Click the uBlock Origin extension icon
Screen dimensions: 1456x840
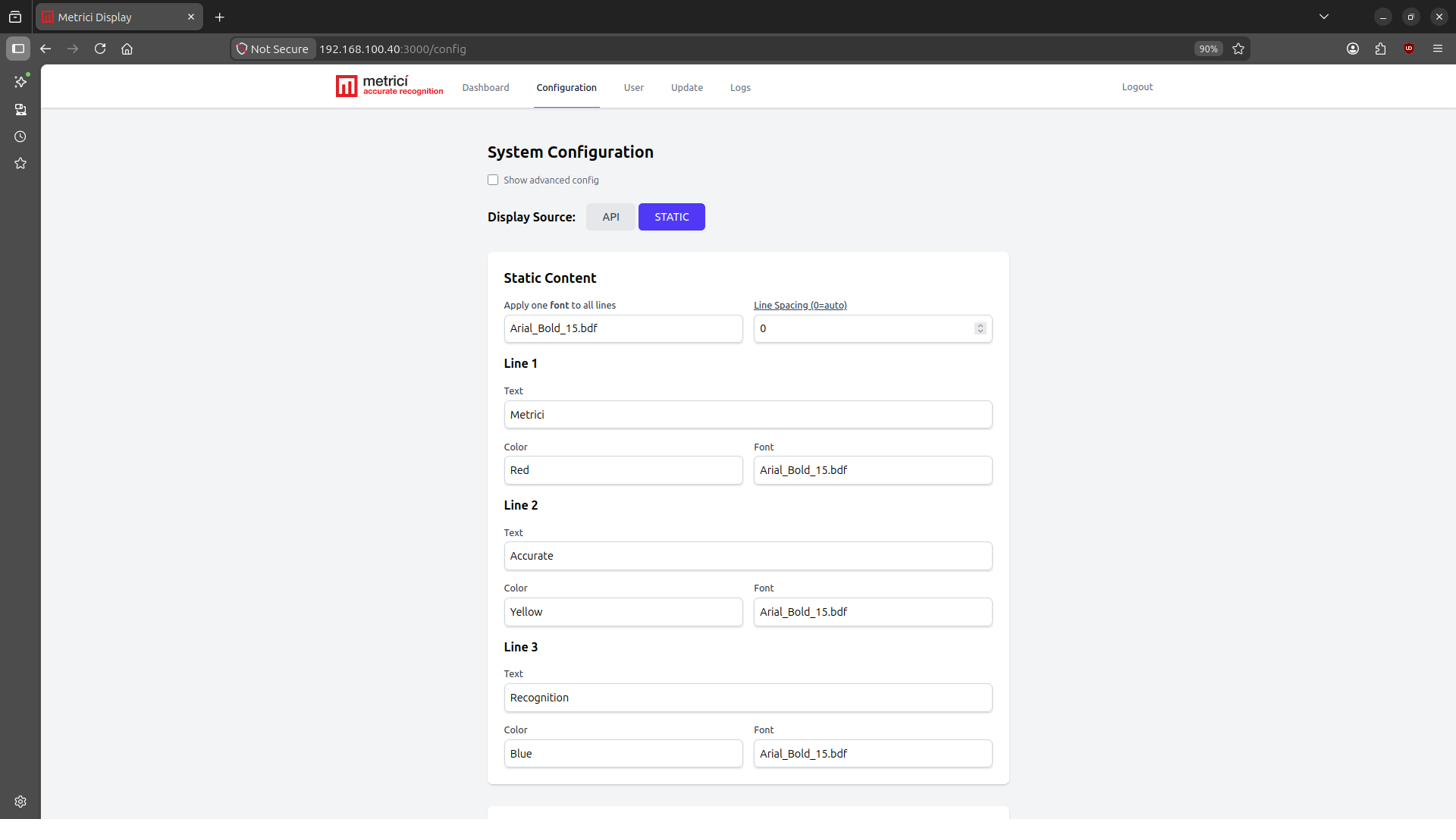pyautogui.click(x=1409, y=49)
